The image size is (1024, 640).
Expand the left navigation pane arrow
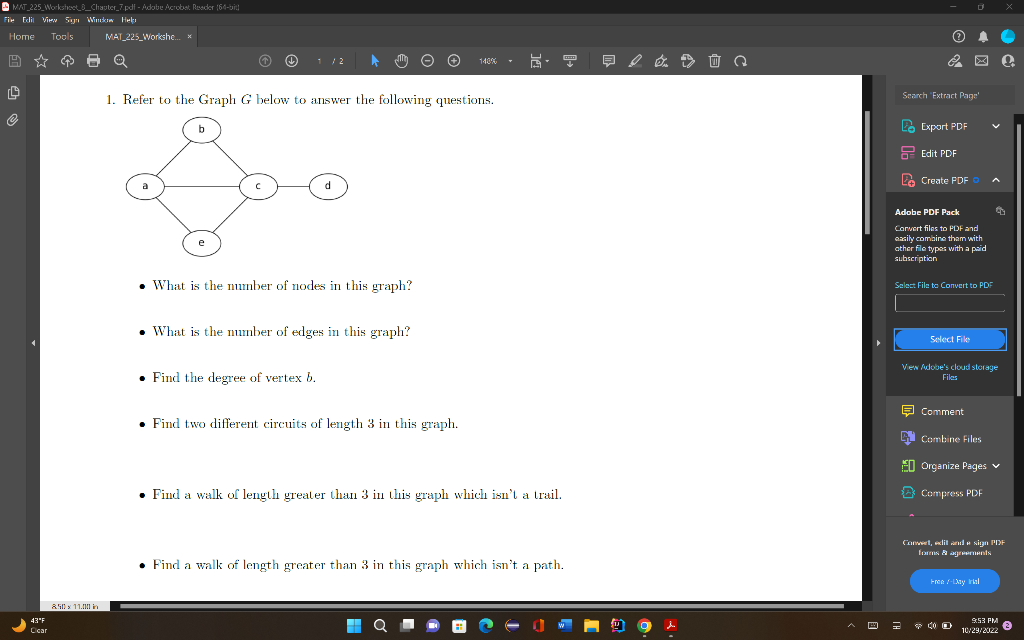point(33,343)
